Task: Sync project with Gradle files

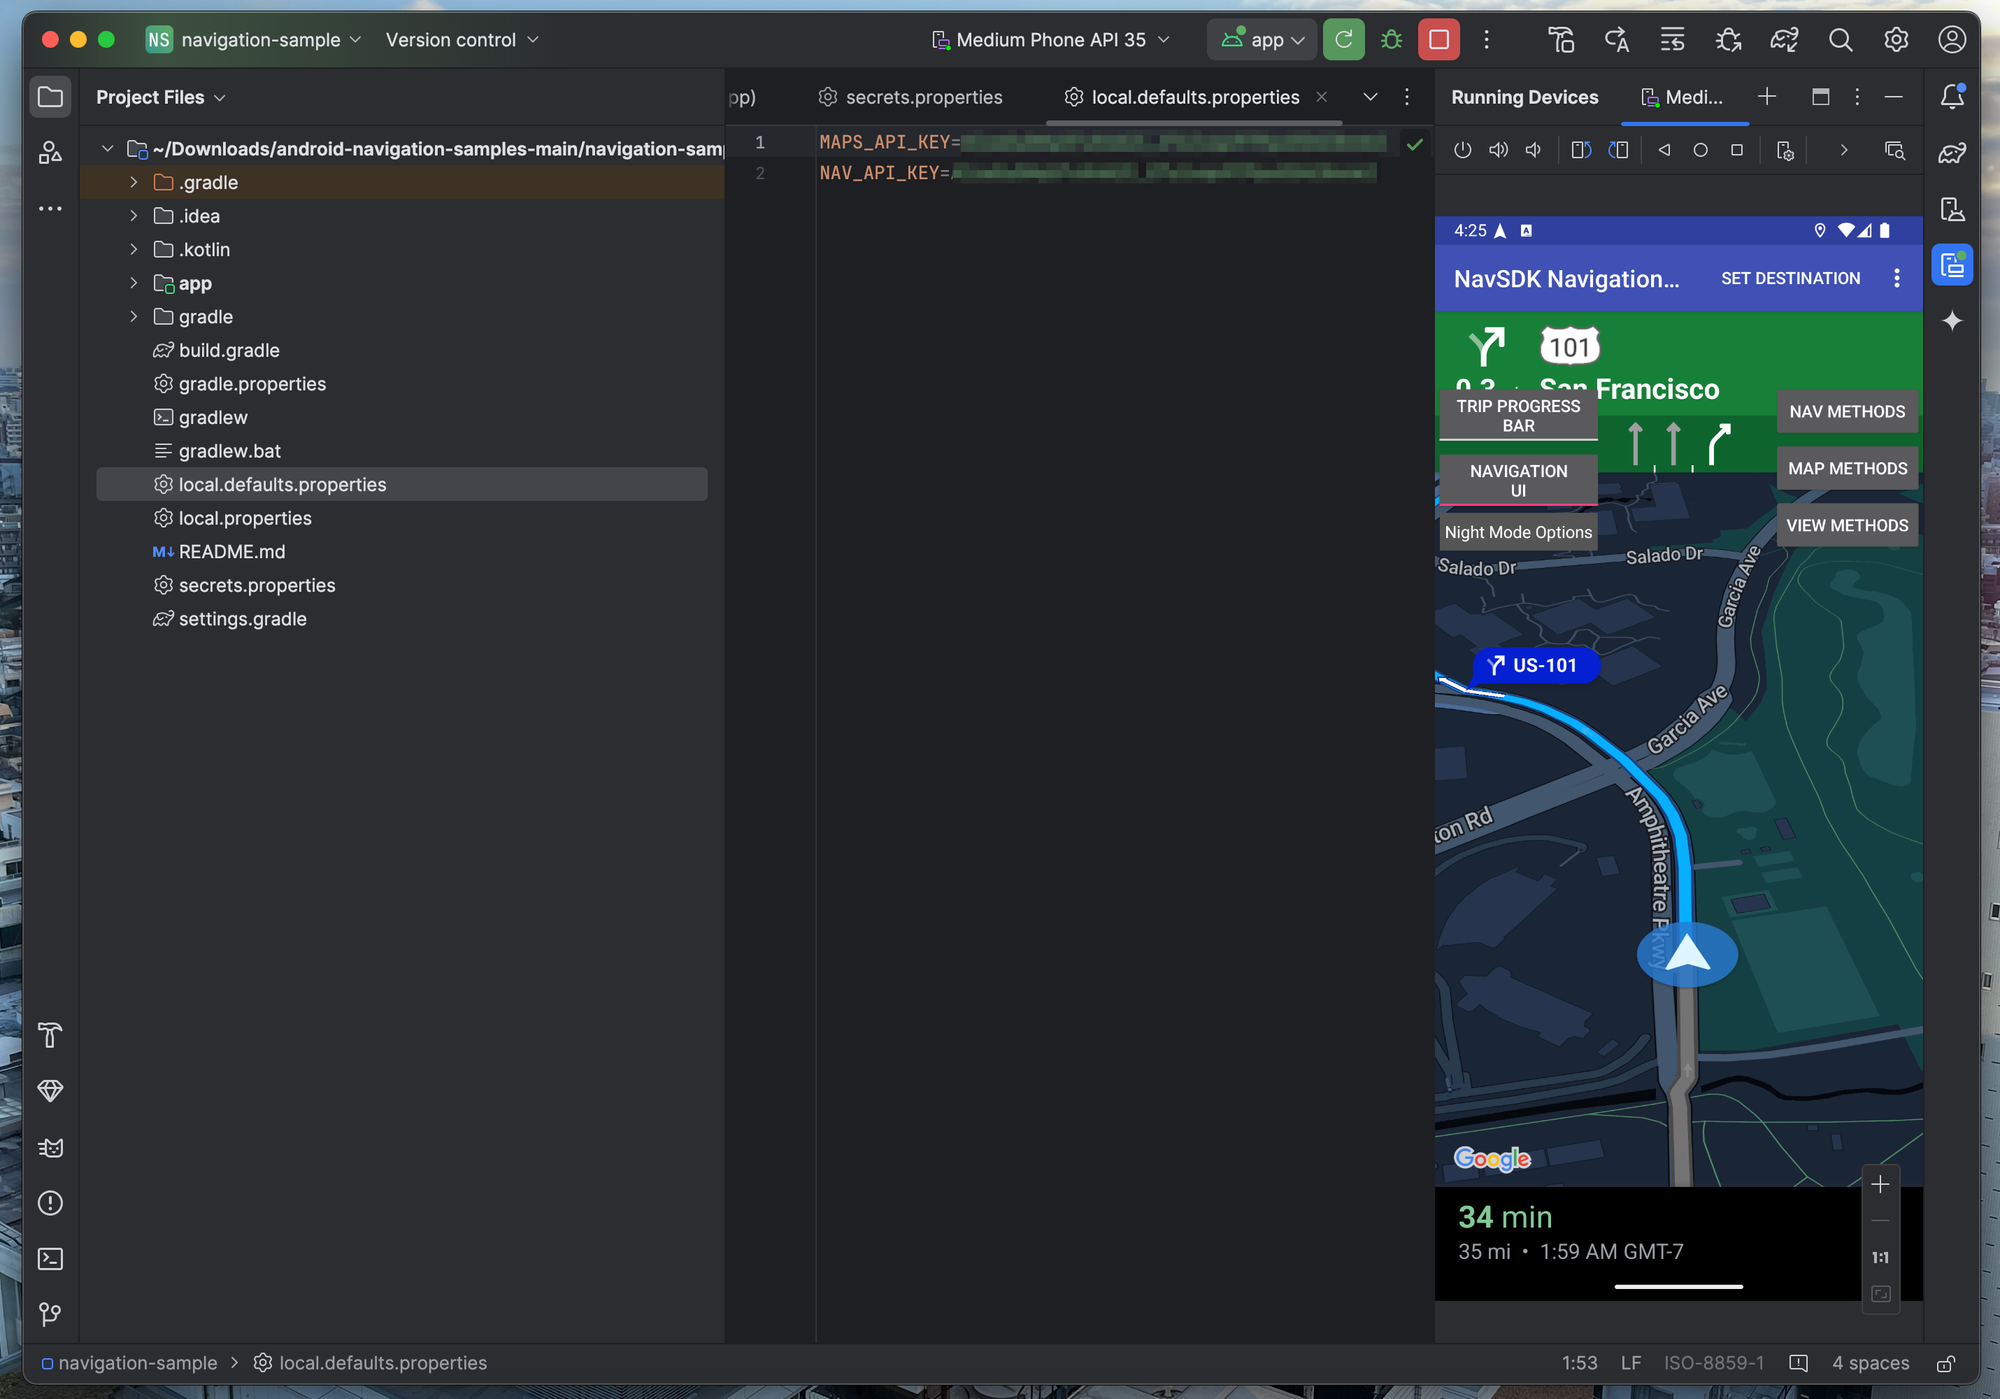Action: 1785,40
